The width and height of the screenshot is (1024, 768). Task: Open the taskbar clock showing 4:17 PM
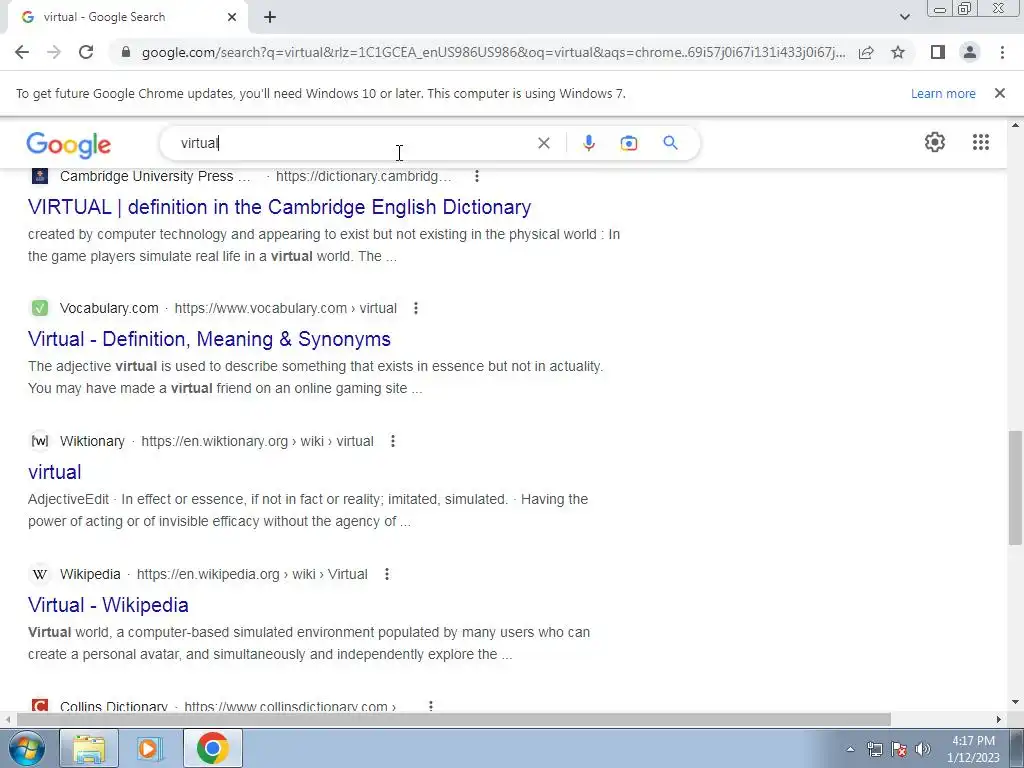[973, 749]
